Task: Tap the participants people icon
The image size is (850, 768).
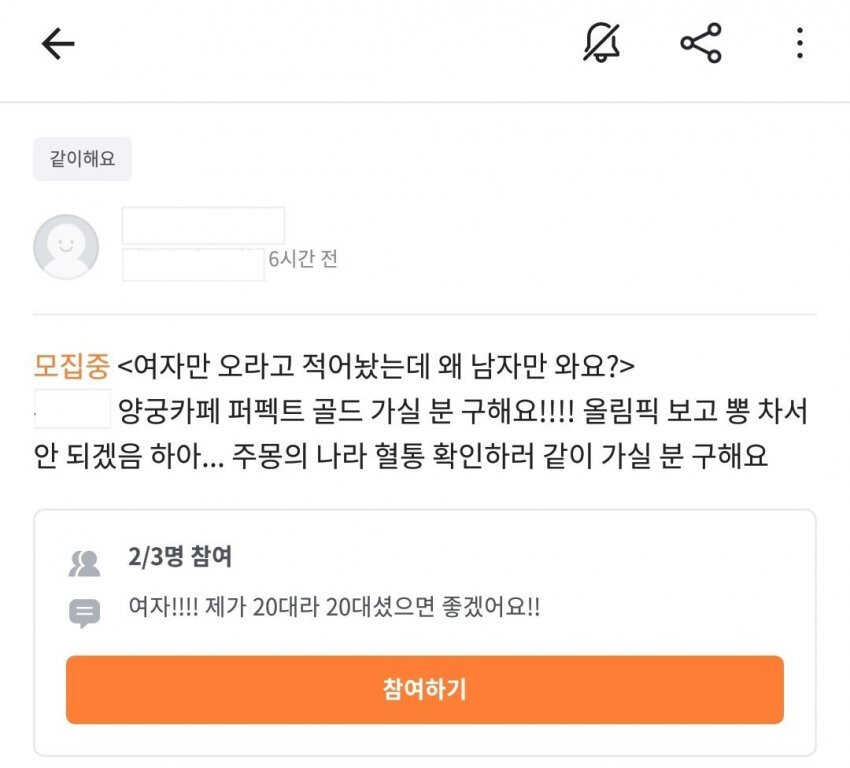Action: coord(85,564)
